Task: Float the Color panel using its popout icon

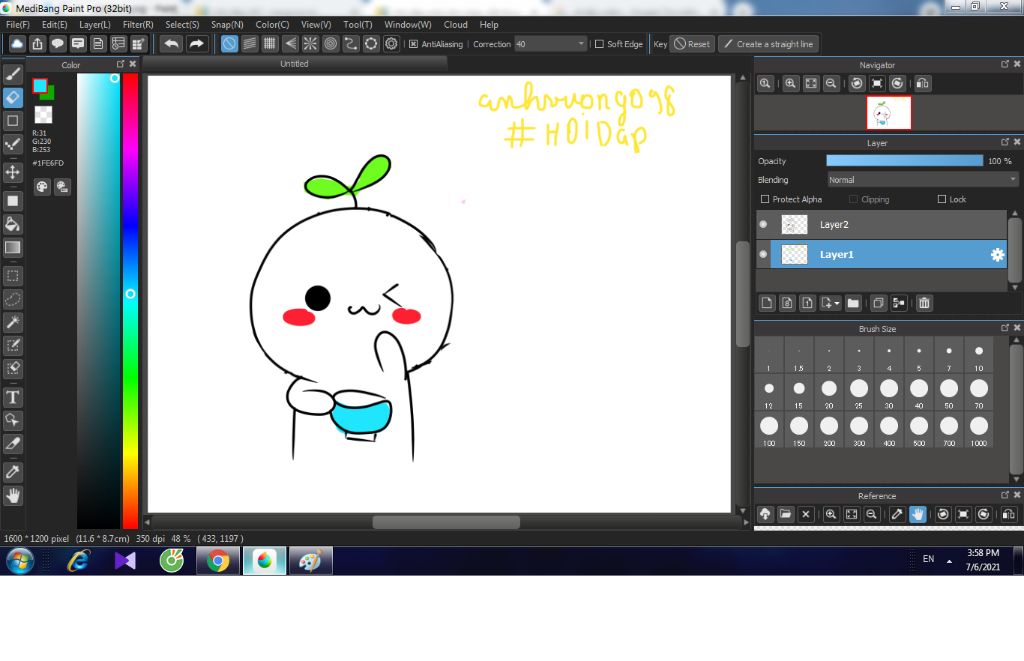Action: coord(120,64)
